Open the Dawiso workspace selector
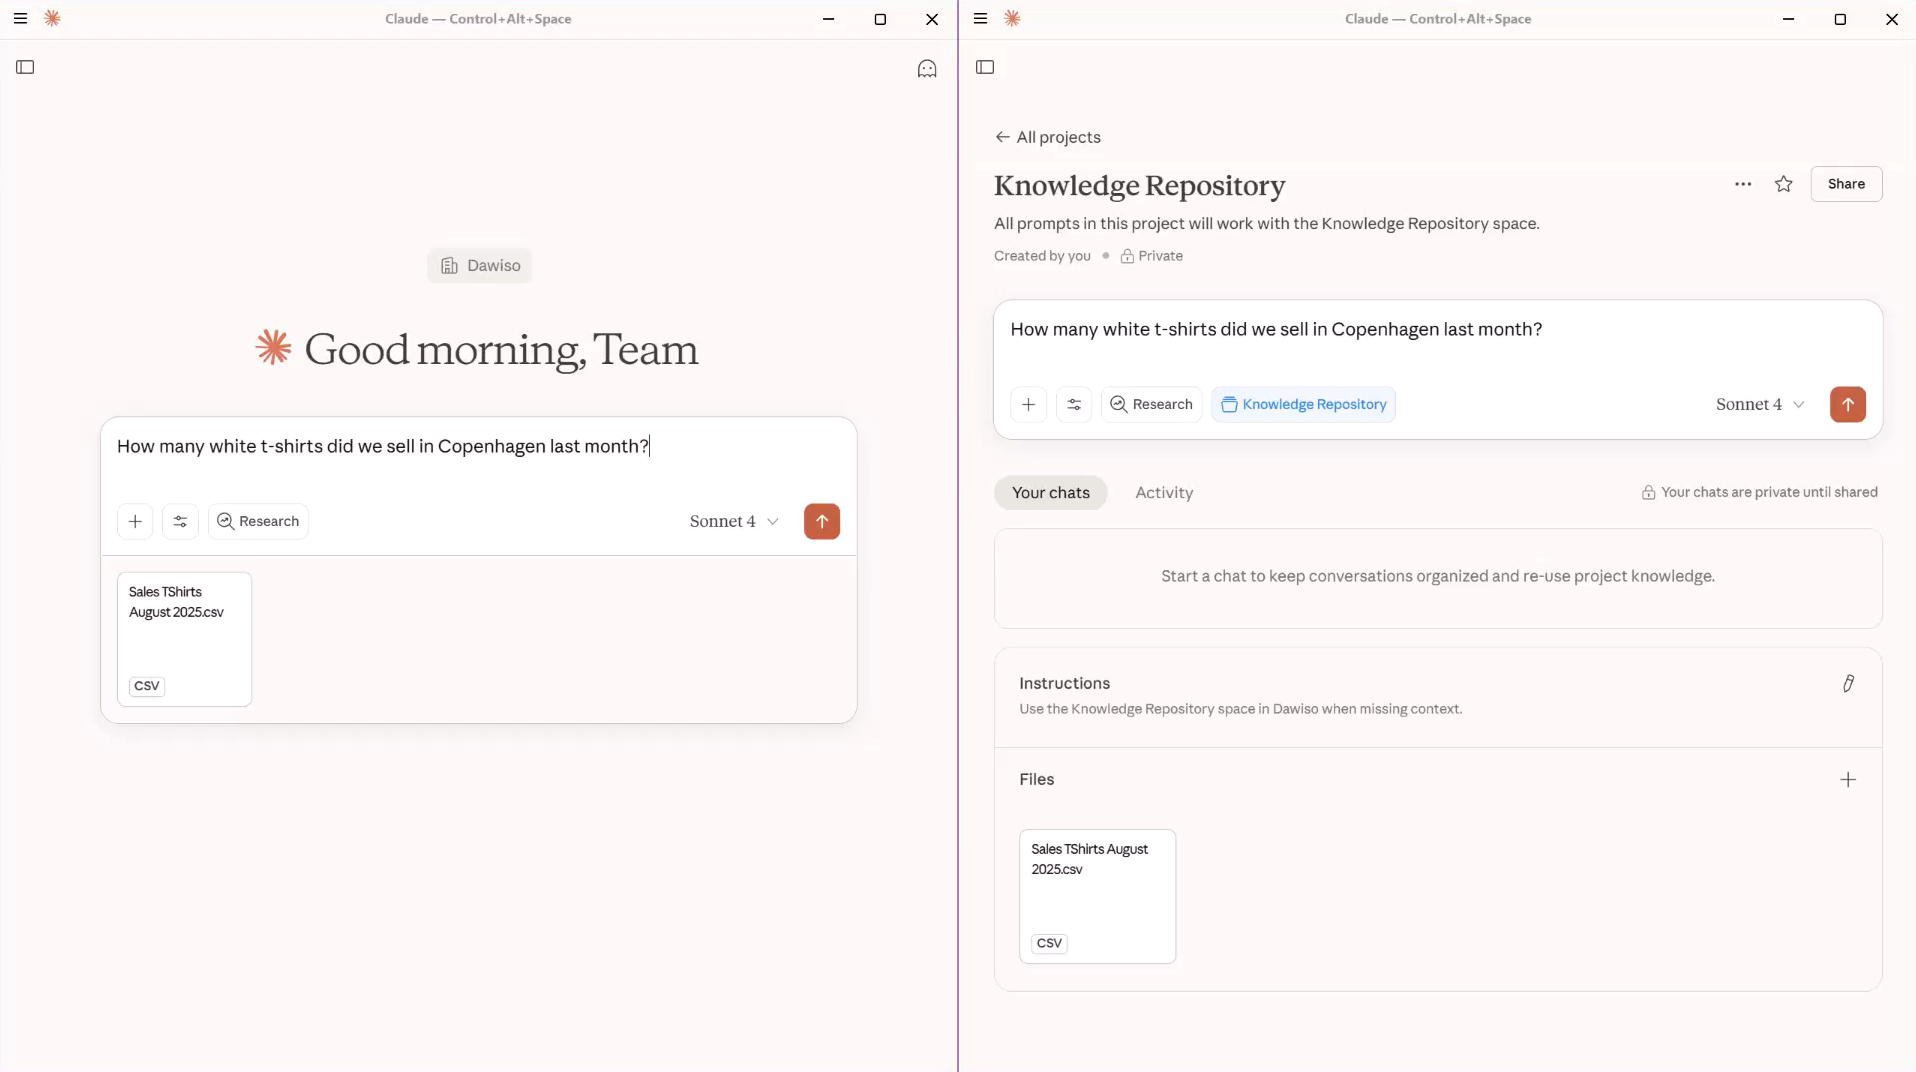The height and width of the screenshot is (1072, 1916). (480, 265)
